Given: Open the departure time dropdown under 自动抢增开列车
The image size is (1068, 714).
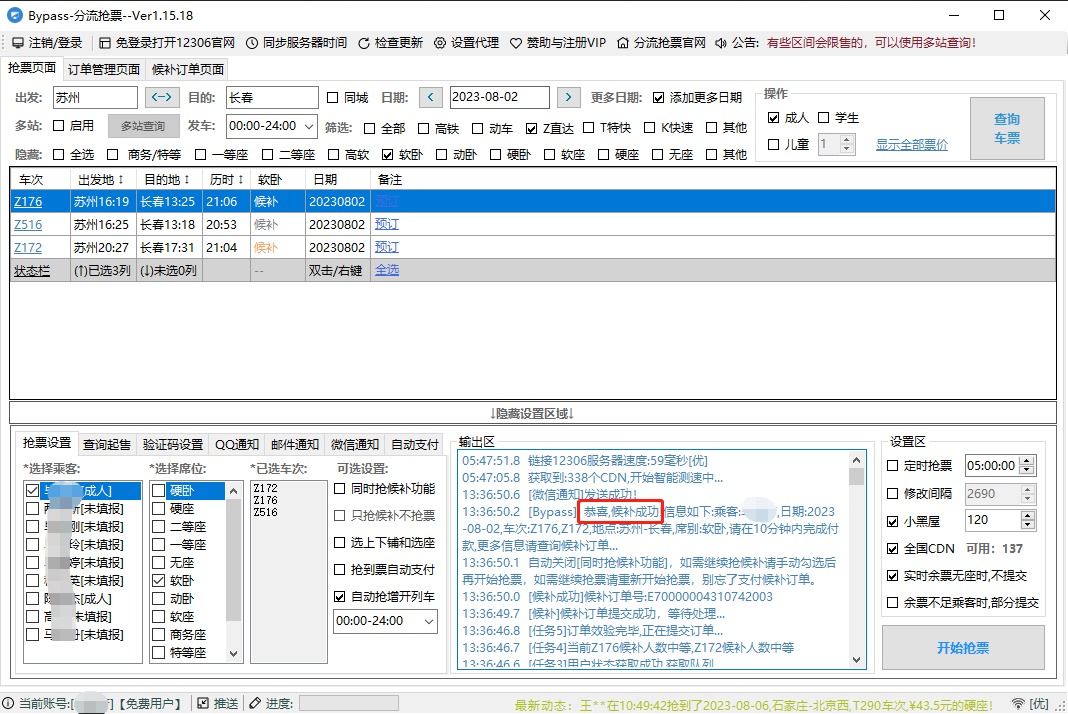Looking at the screenshot, I should pos(428,622).
